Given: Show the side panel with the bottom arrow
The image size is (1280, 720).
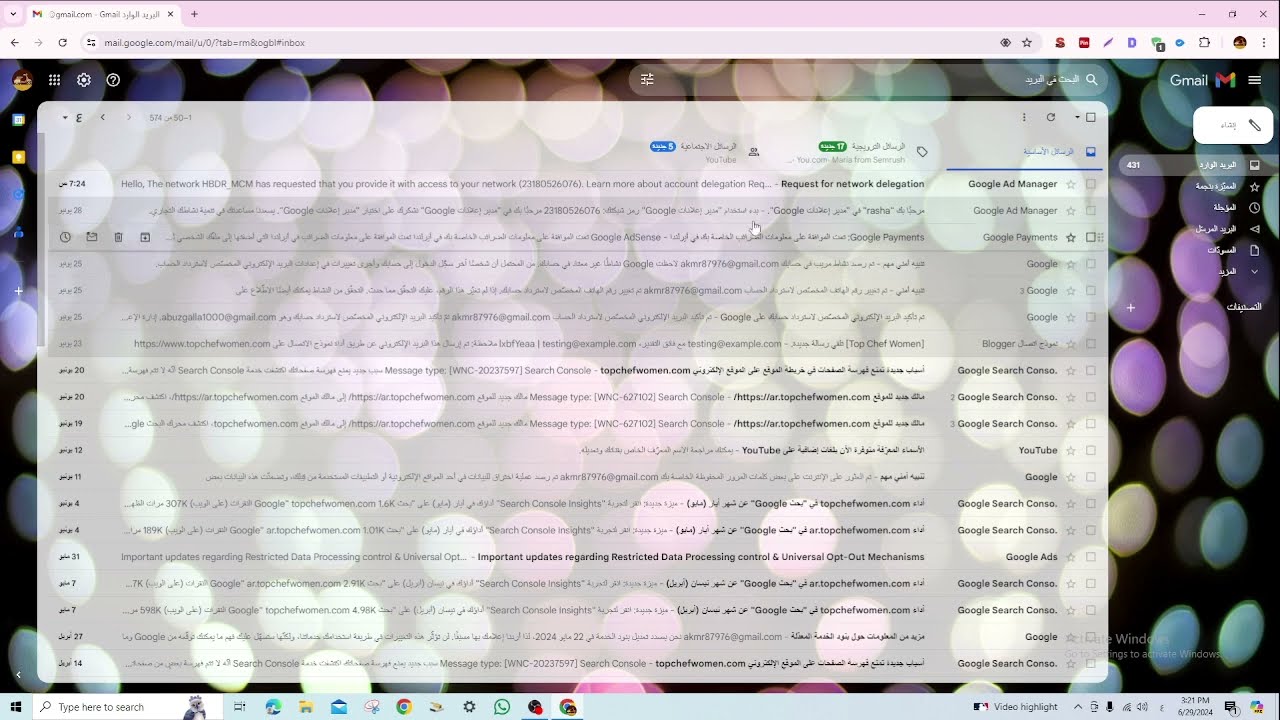Looking at the screenshot, I should click(x=18, y=675).
